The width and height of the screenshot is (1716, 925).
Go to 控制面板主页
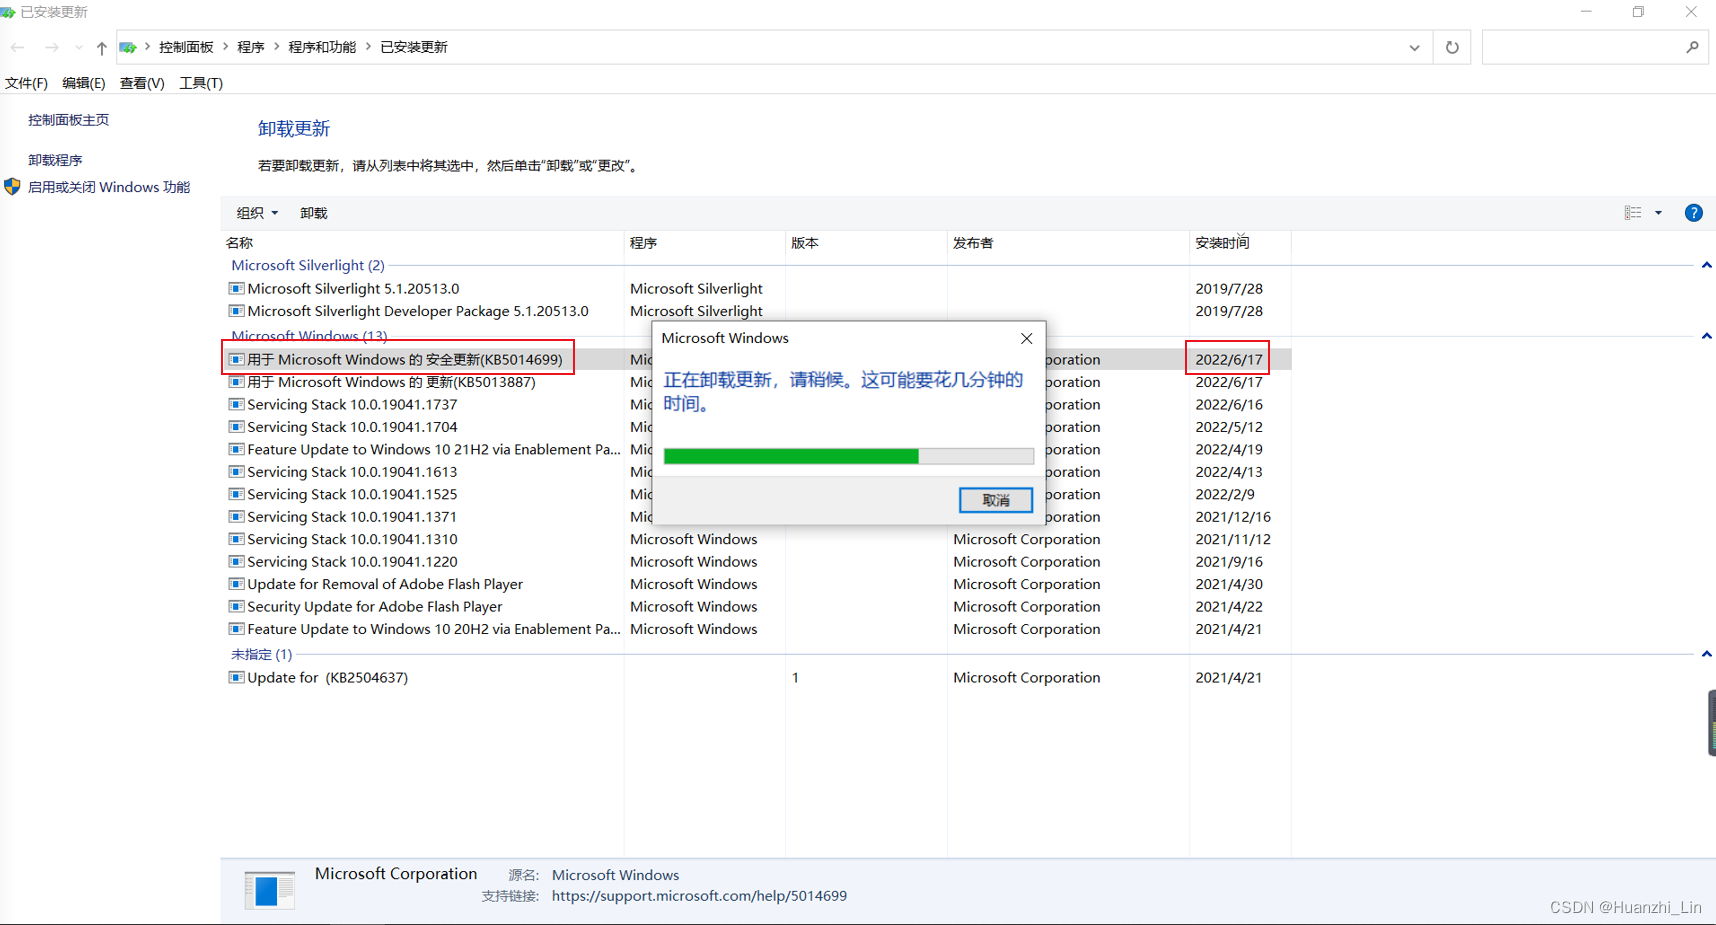[x=68, y=120]
